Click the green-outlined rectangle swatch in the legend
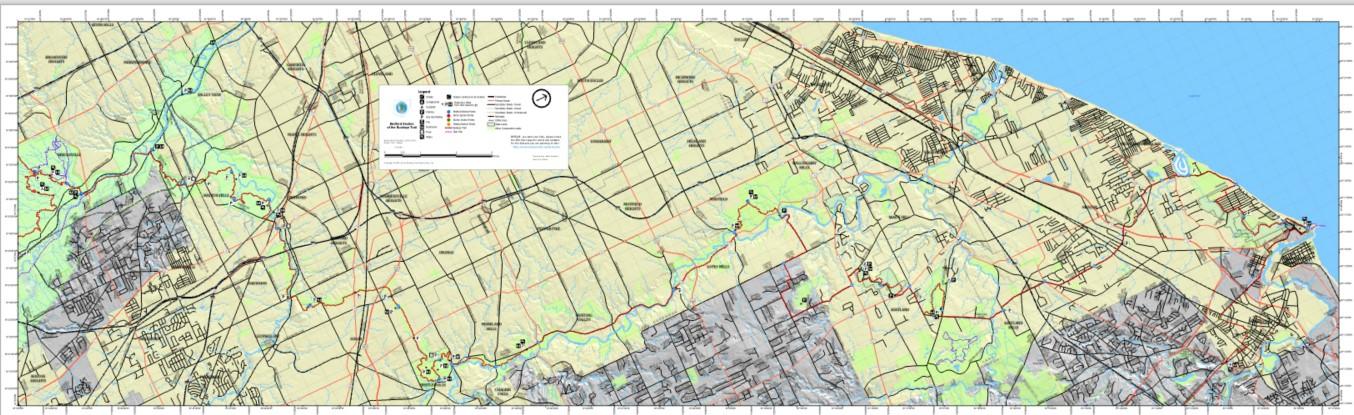The image size is (1354, 415). (491, 124)
